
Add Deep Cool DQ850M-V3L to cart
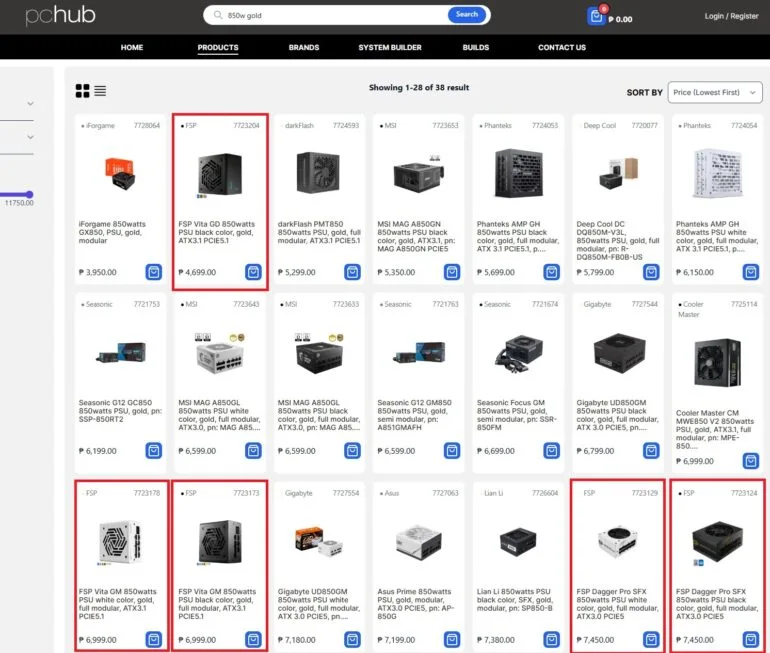tap(651, 272)
